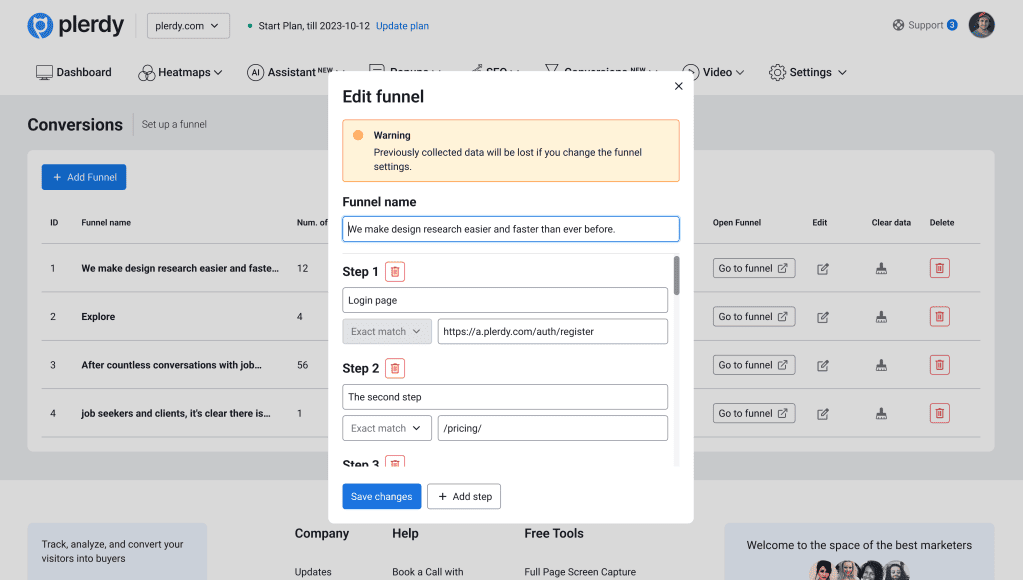Image resolution: width=1023 pixels, height=580 pixels.
Task: Save changes in the Edit funnel dialog
Action: 381,496
